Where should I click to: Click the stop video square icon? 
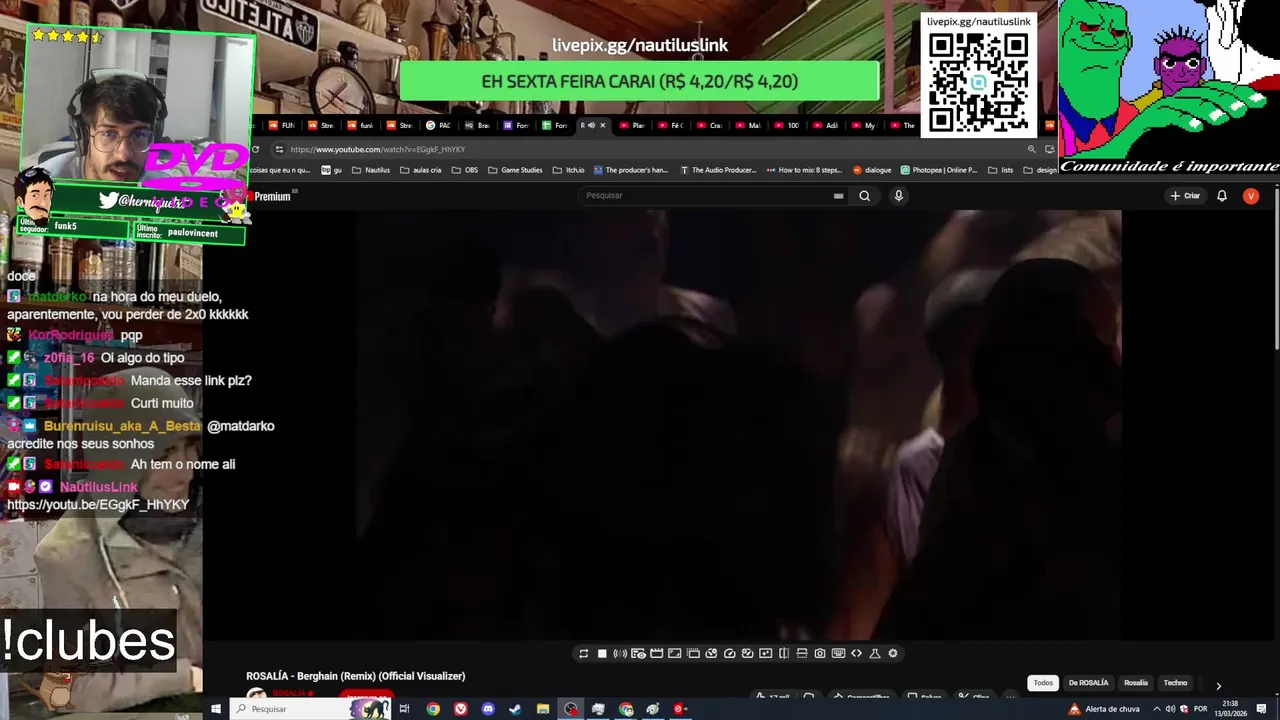602,653
